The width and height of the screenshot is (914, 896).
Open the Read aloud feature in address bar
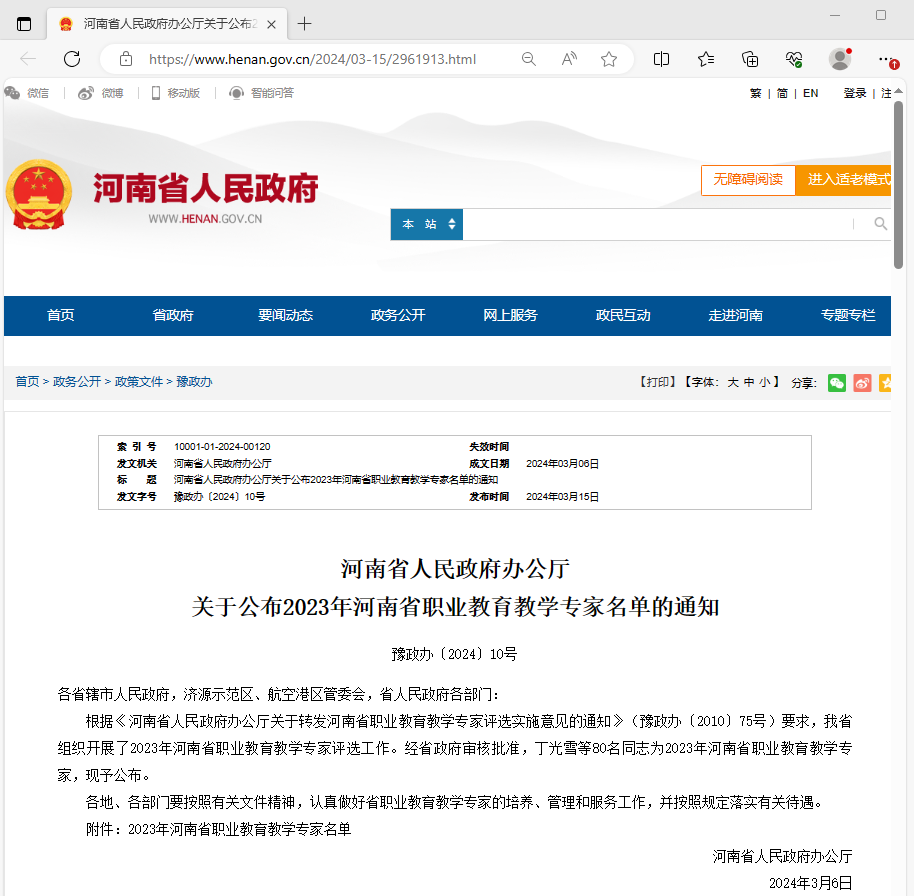(x=569, y=59)
